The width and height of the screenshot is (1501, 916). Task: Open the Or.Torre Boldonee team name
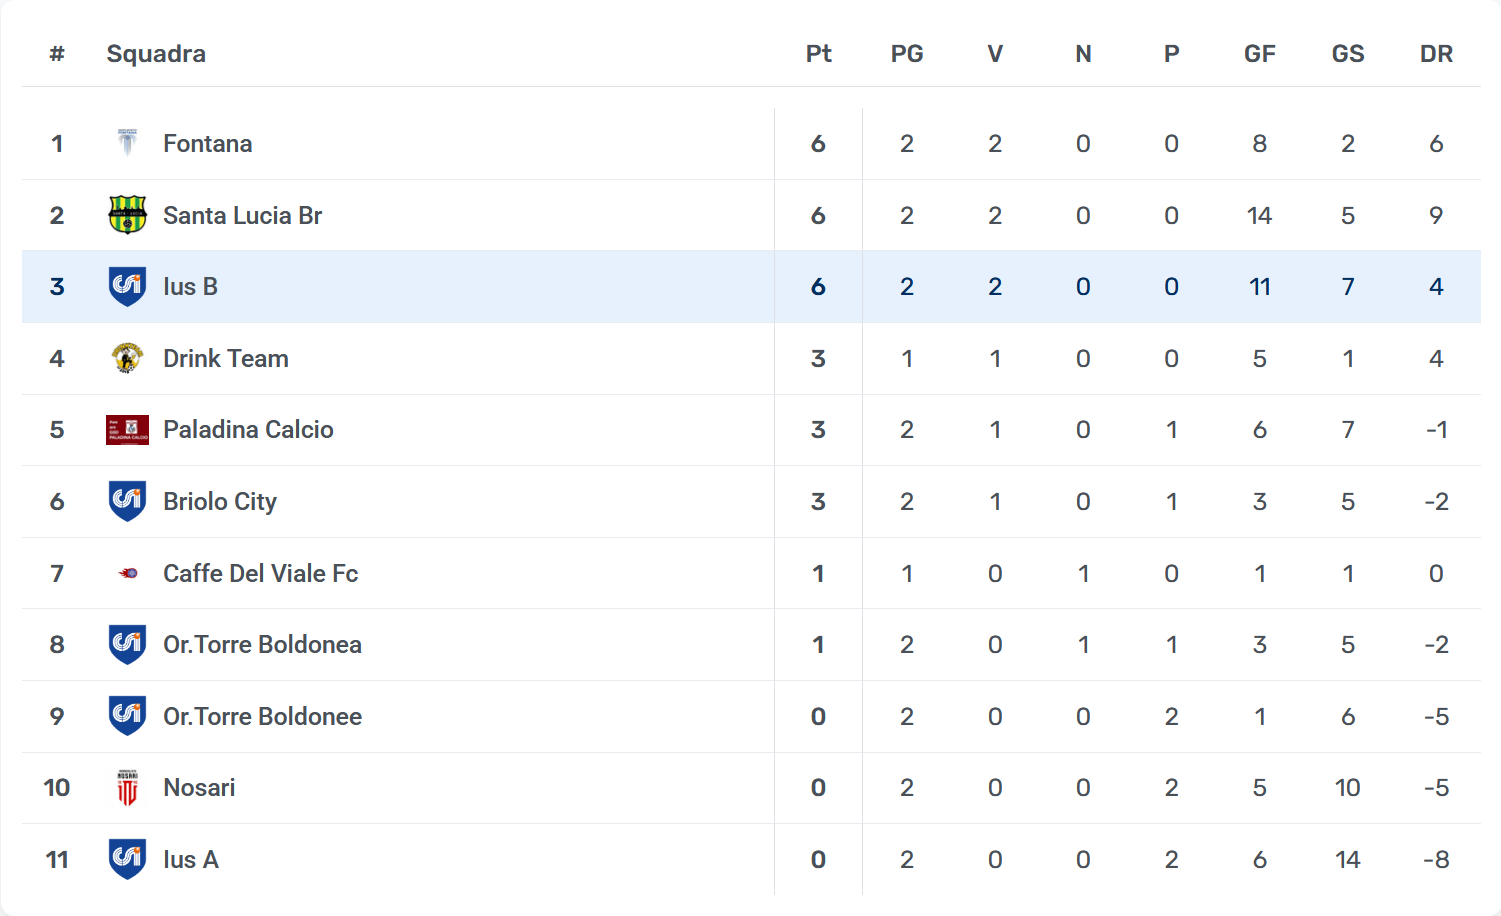(262, 717)
